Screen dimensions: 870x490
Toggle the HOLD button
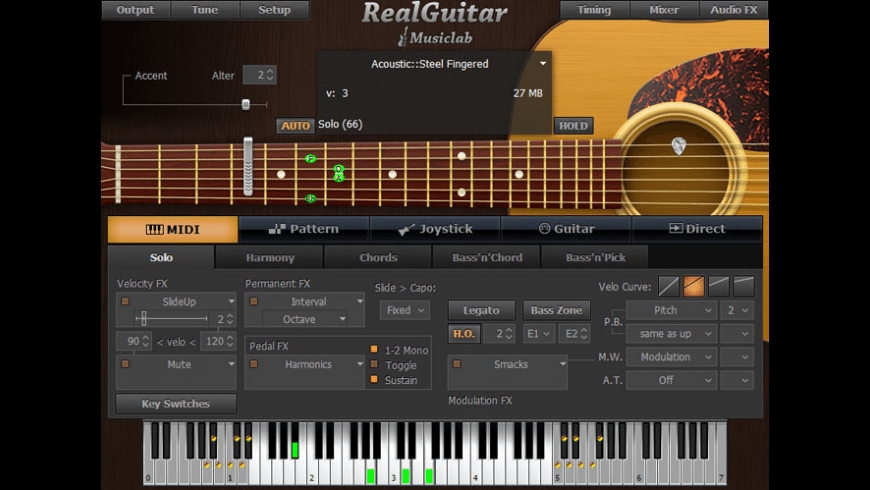click(573, 126)
